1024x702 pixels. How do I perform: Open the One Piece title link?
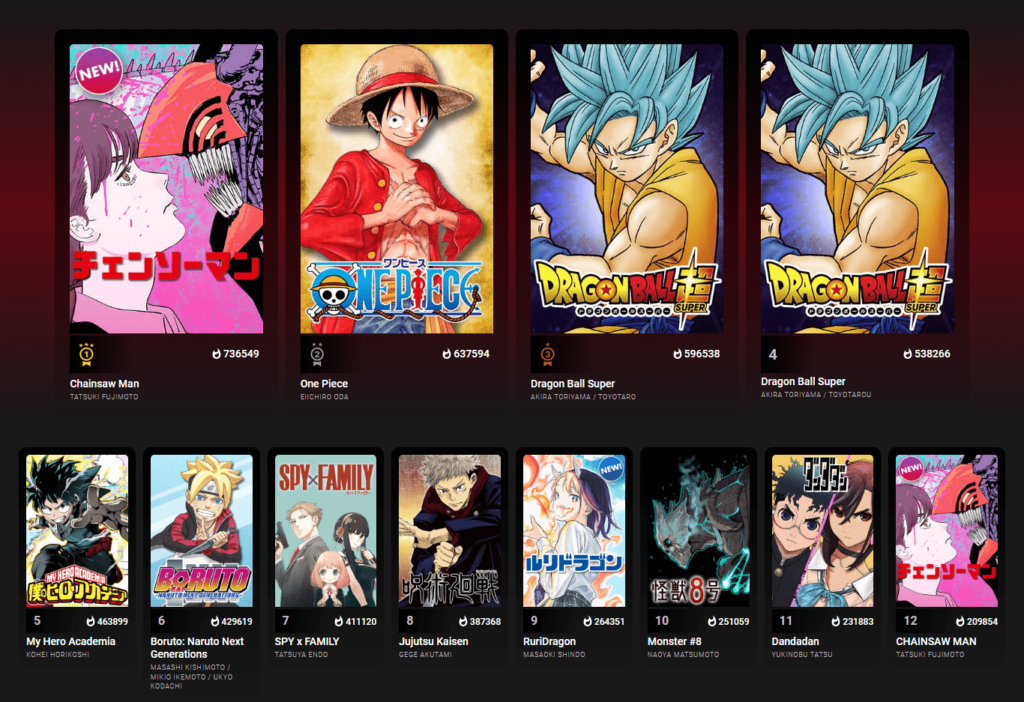click(x=324, y=384)
